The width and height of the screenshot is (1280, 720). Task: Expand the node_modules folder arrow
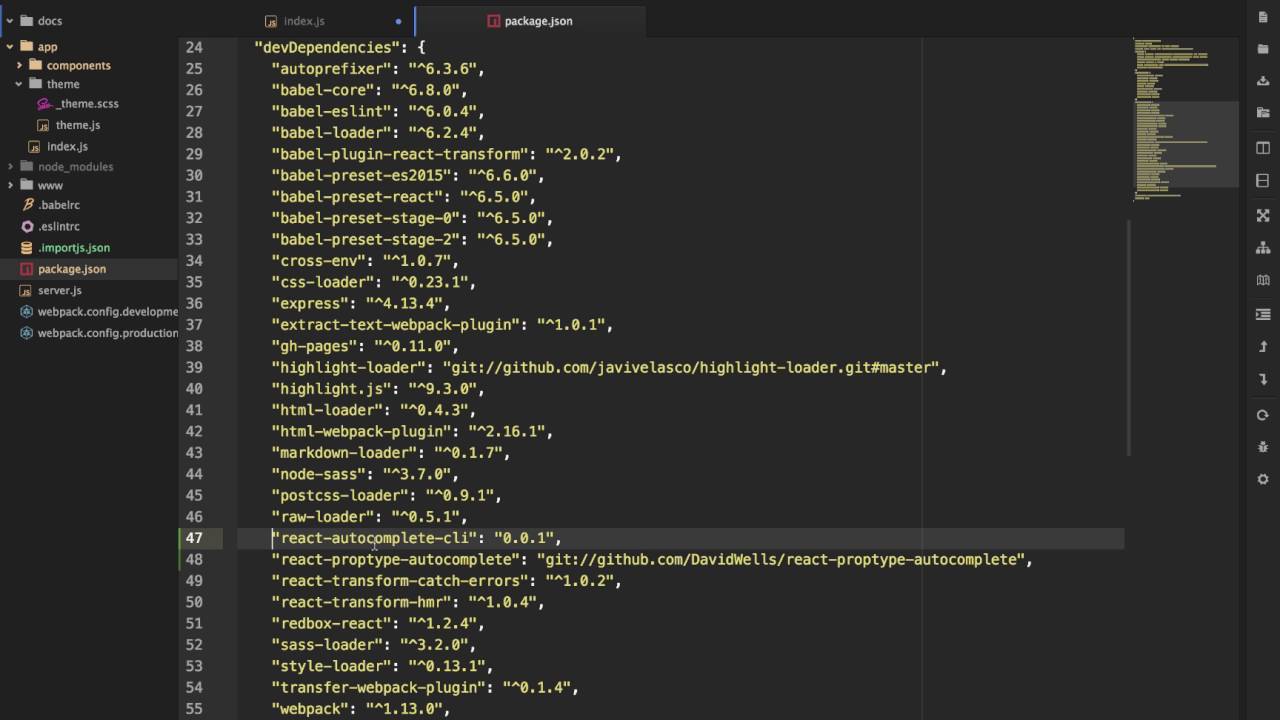coord(10,166)
